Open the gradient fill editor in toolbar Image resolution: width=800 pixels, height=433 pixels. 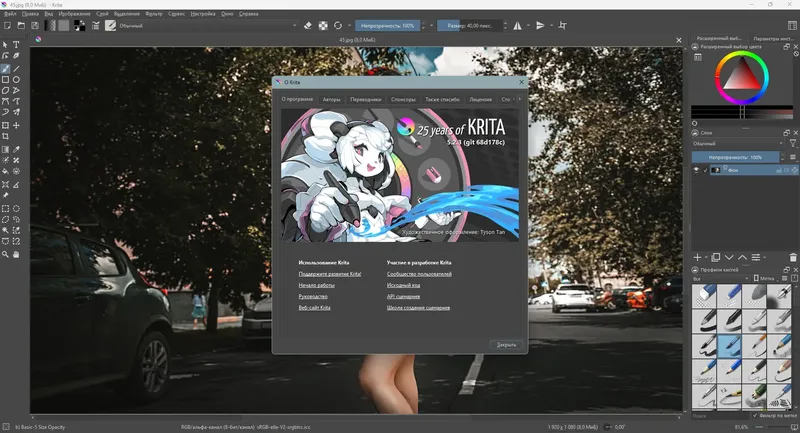pyautogui.click(x=50, y=26)
